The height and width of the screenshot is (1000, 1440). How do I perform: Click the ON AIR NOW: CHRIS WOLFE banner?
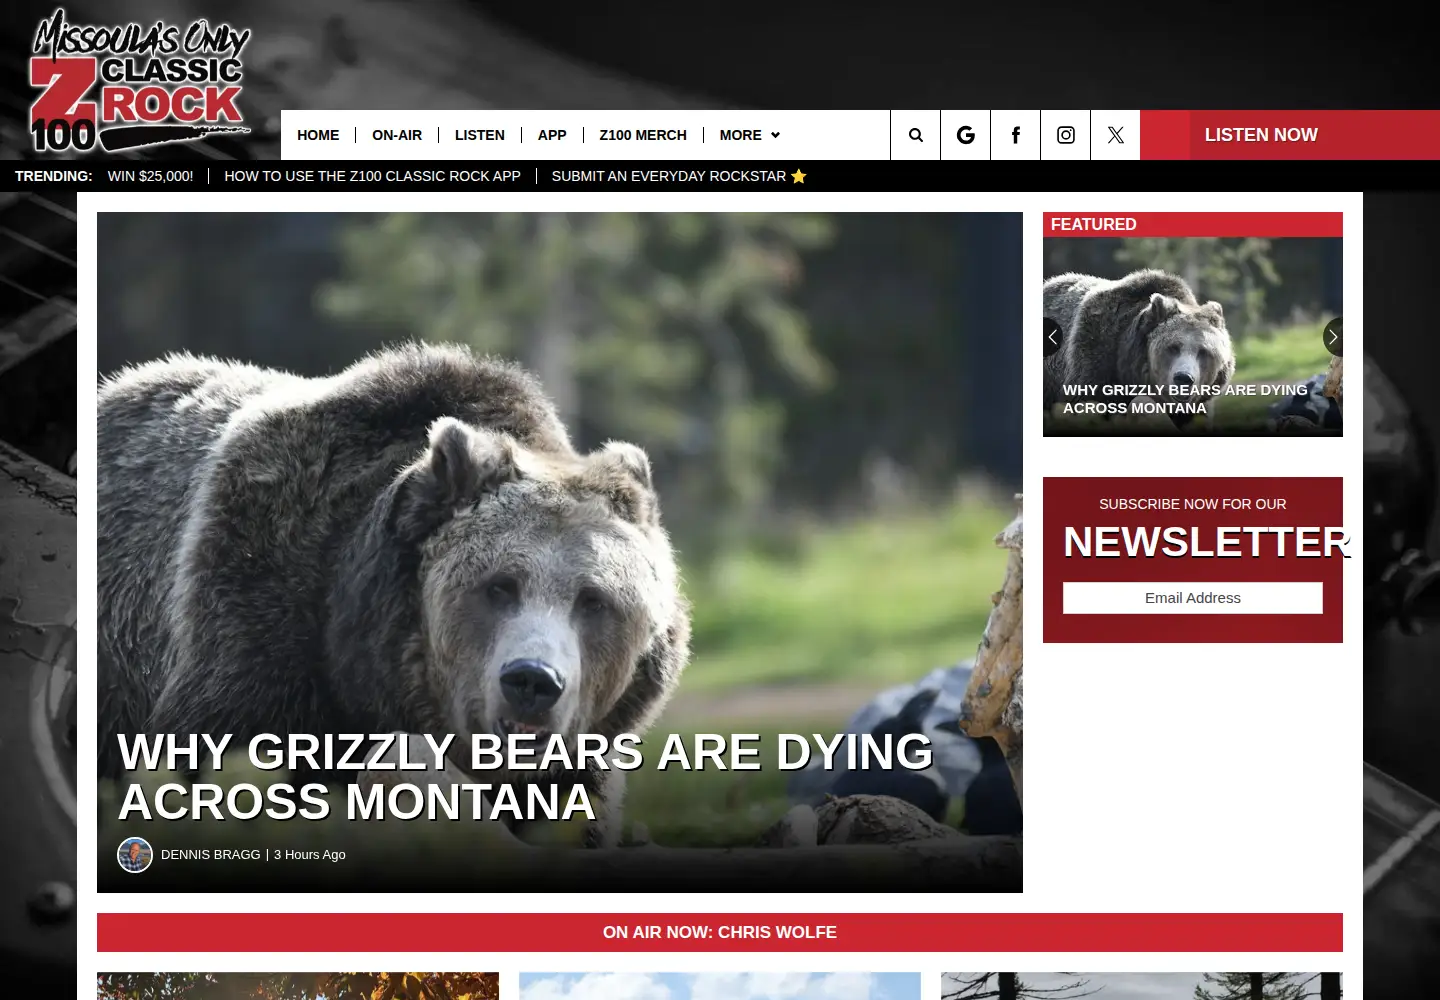720,932
